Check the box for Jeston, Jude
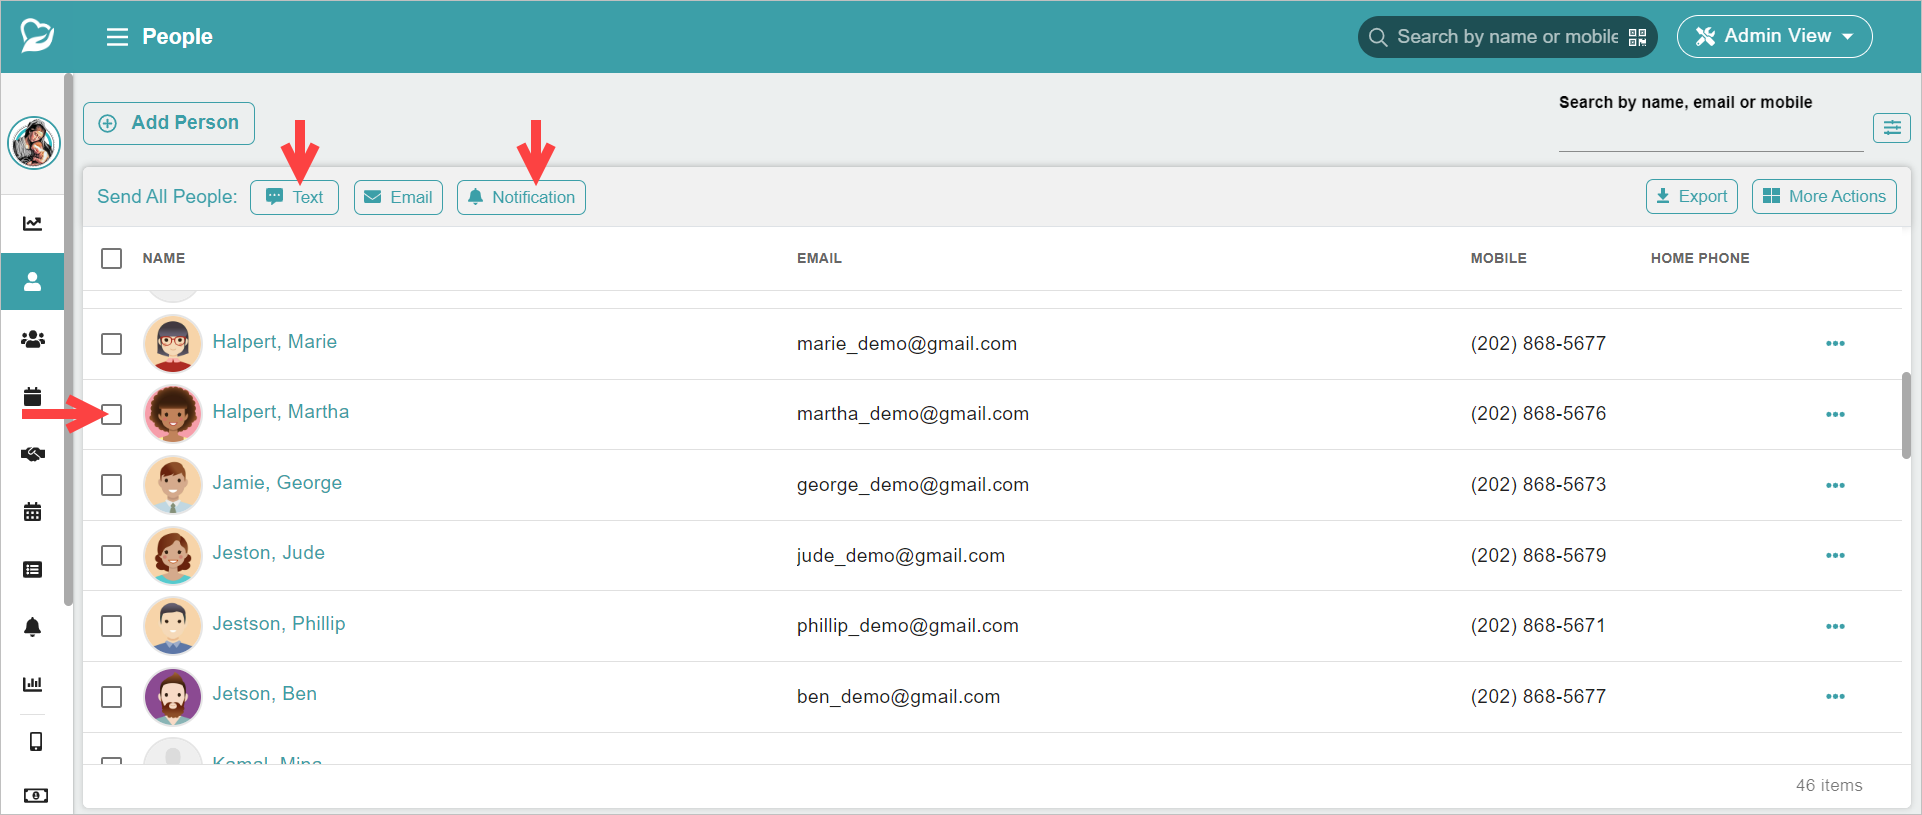The width and height of the screenshot is (1922, 815). click(112, 555)
